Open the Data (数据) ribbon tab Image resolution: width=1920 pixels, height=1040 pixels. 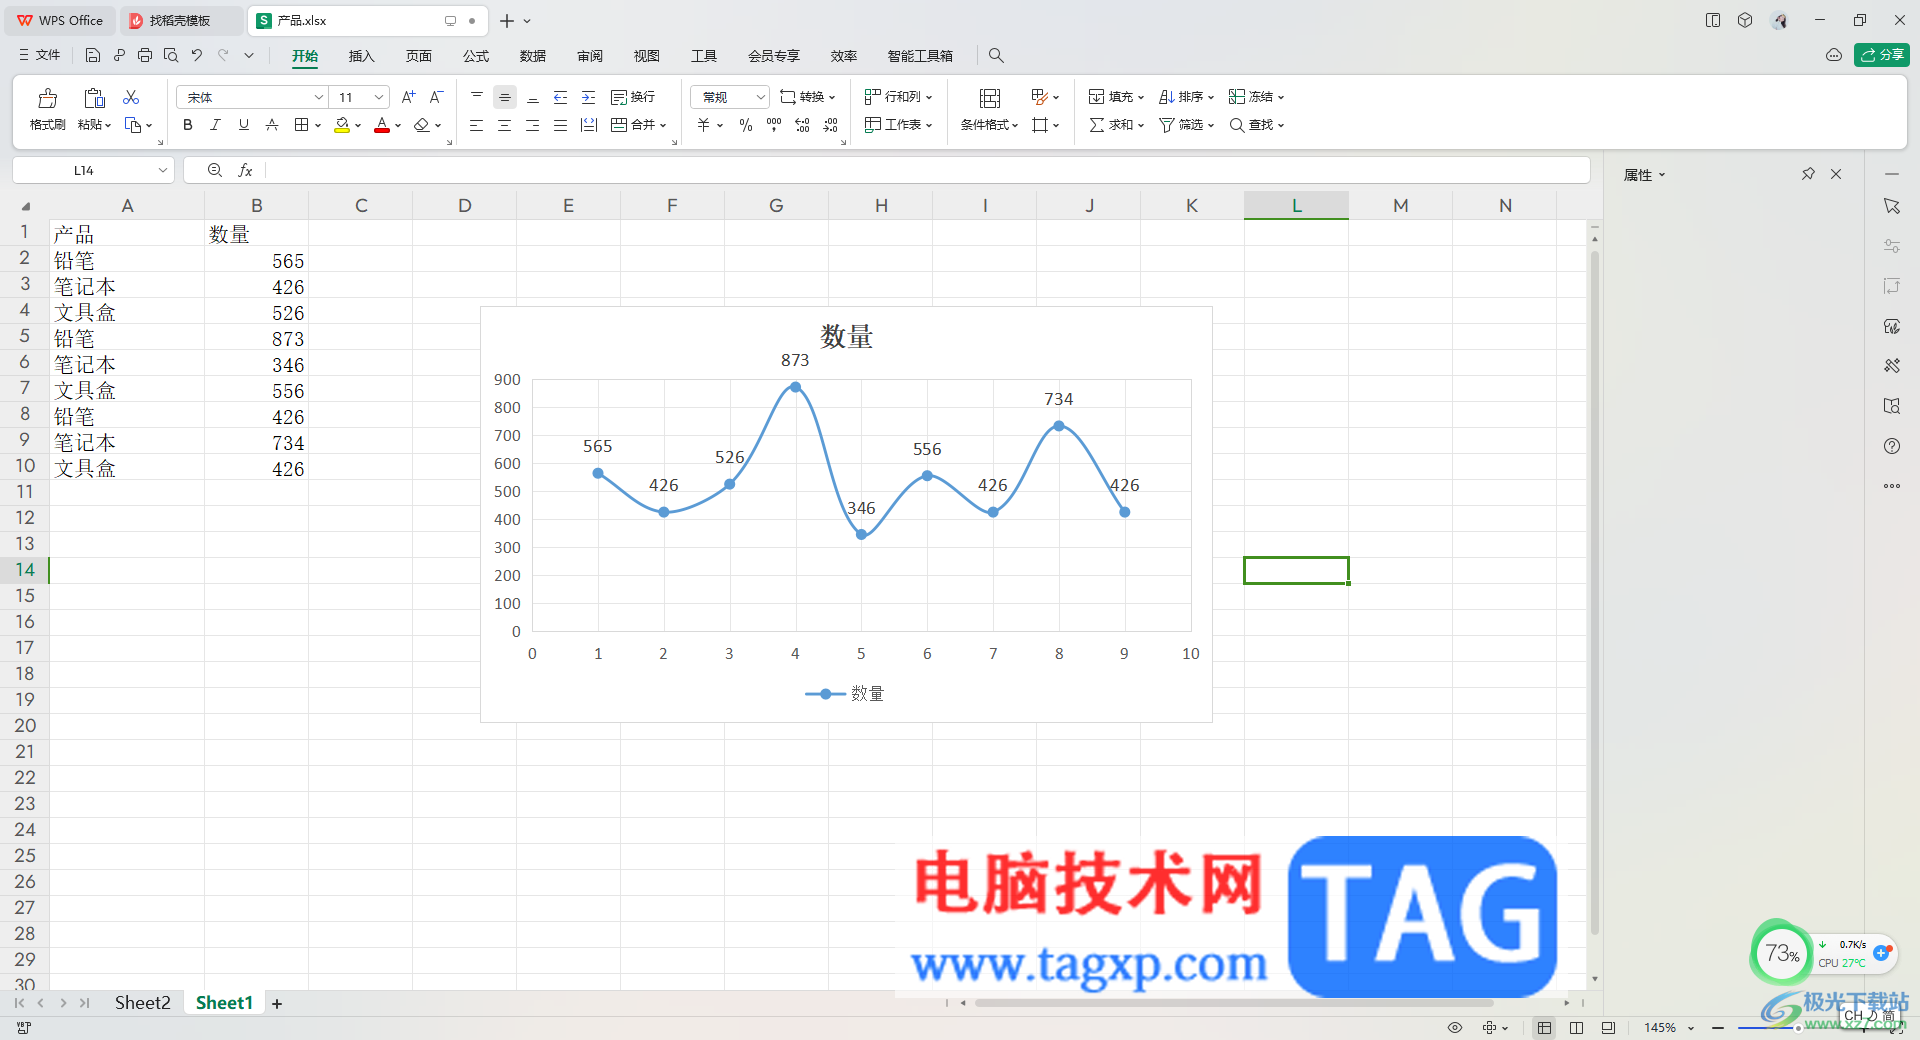click(533, 56)
